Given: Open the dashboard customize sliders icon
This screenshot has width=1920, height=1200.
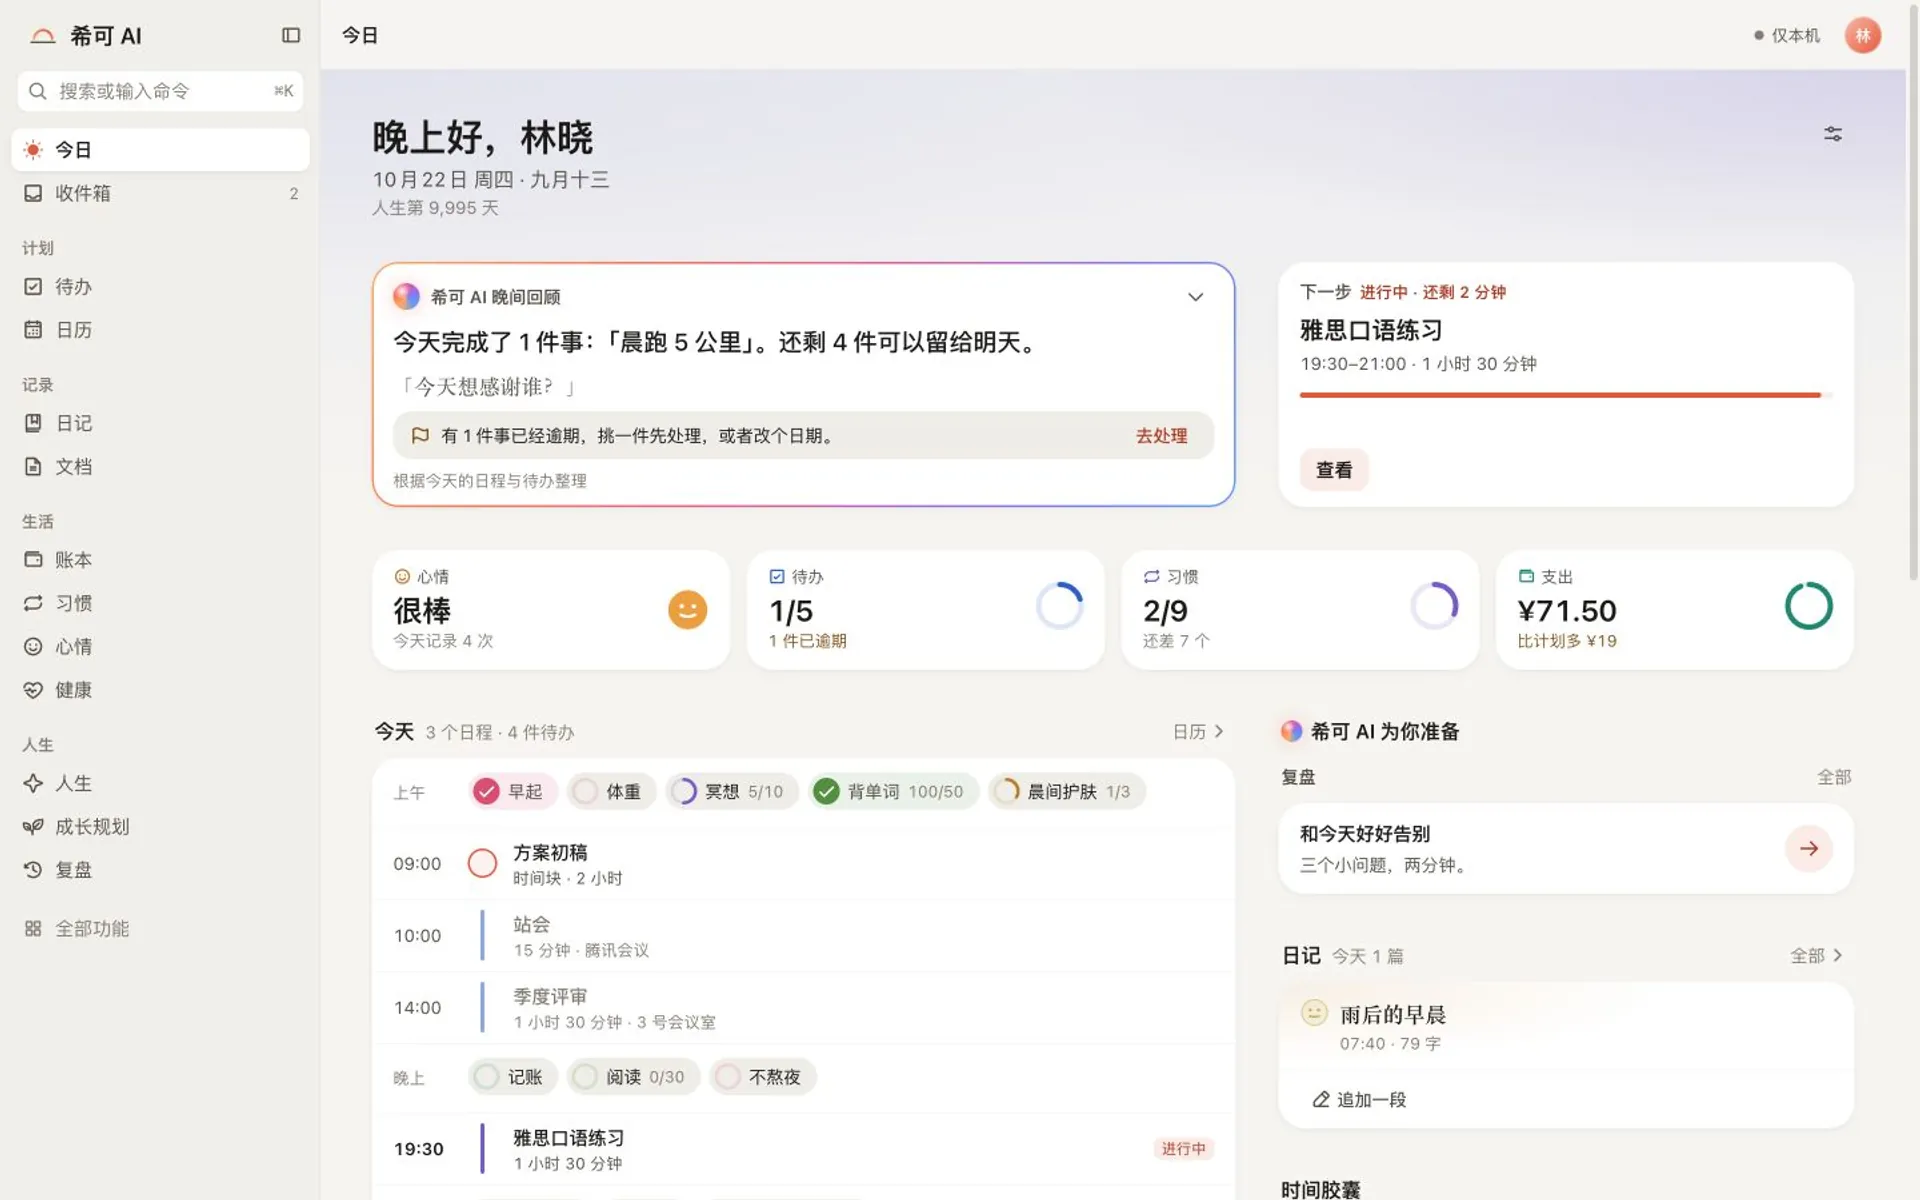Looking at the screenshot, I should point(1833,134).
